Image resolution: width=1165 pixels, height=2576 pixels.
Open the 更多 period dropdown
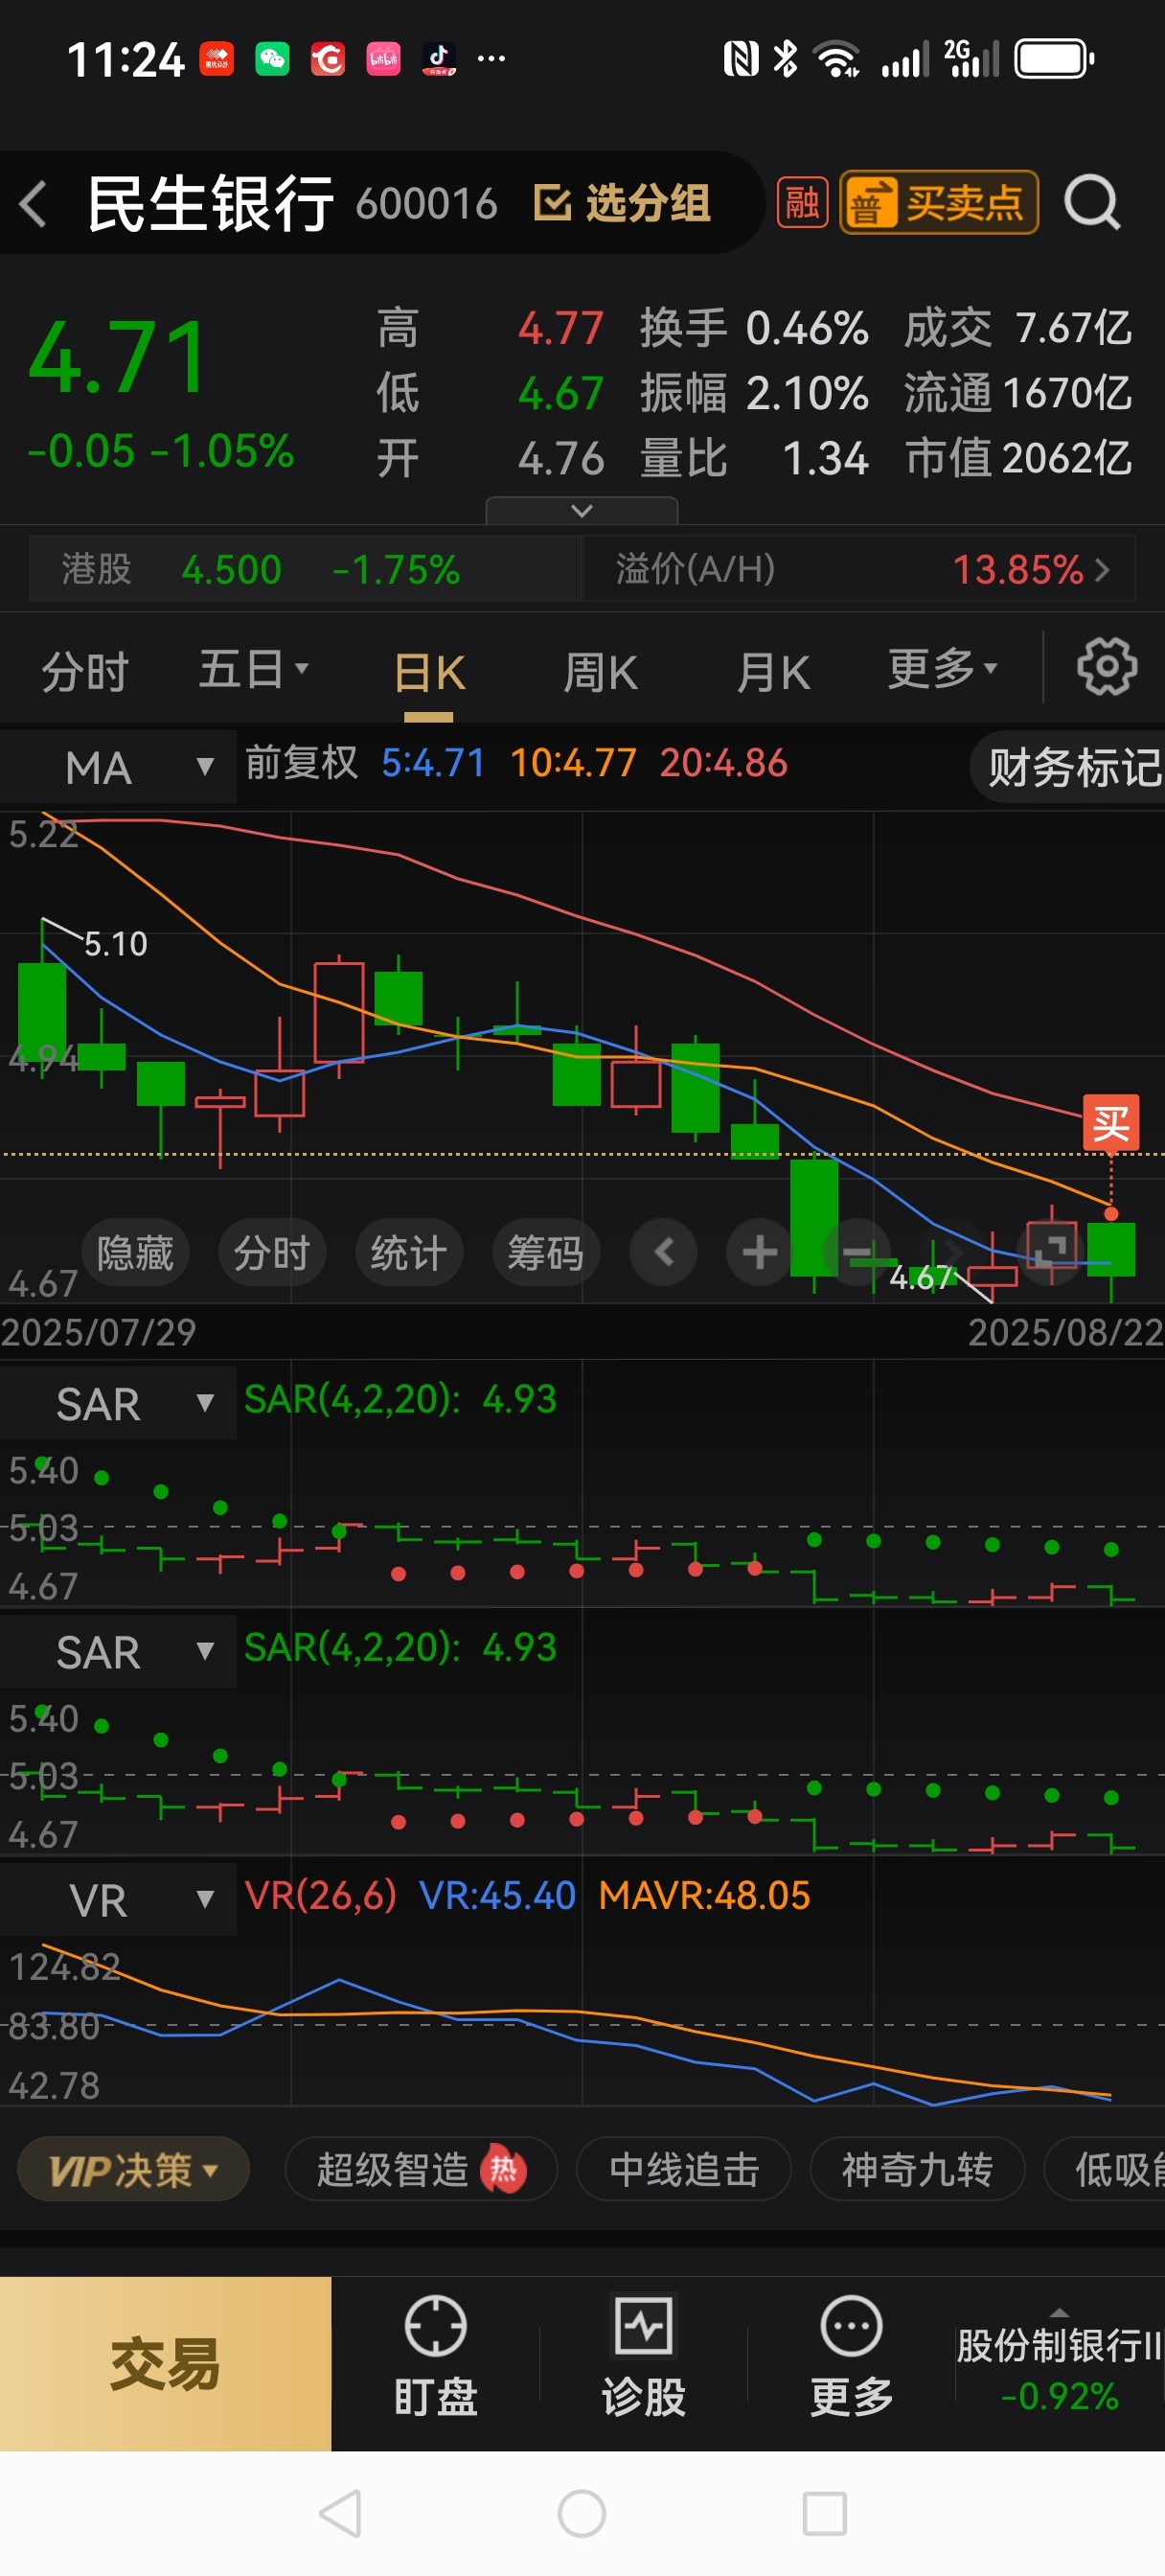(x=942, y=669)
